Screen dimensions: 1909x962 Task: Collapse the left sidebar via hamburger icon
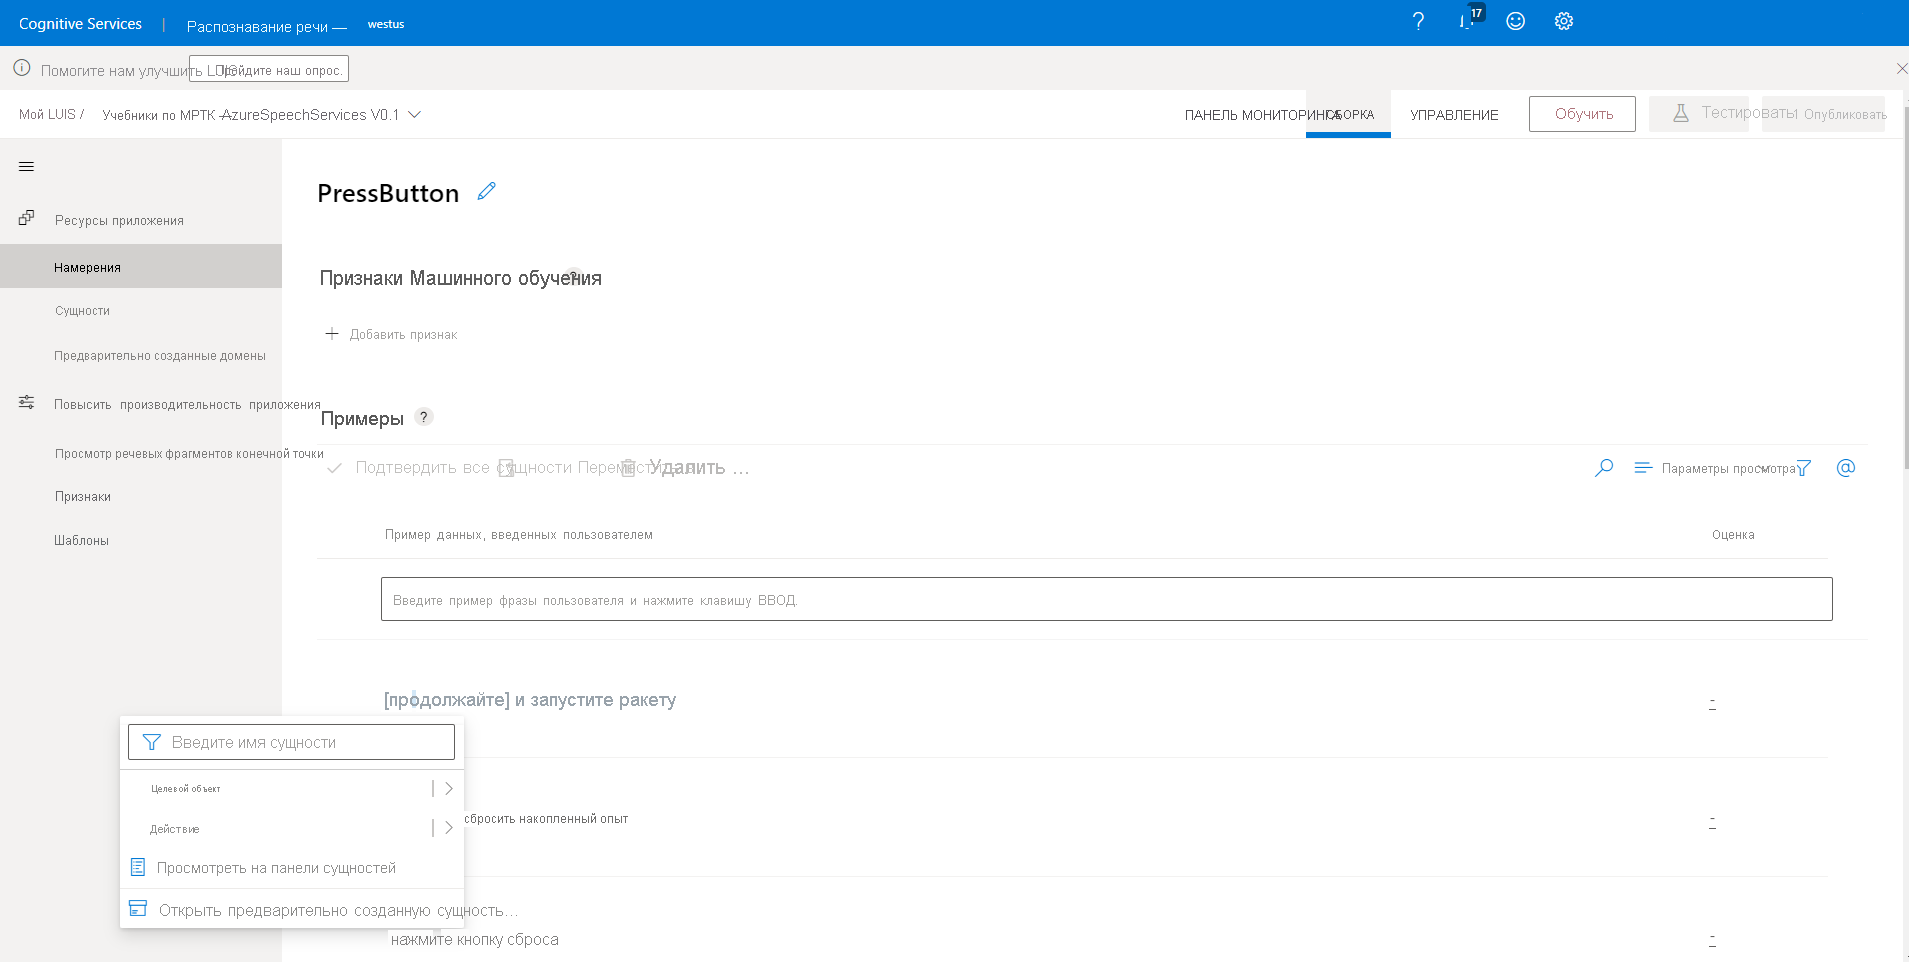click(x=25, y=166)
